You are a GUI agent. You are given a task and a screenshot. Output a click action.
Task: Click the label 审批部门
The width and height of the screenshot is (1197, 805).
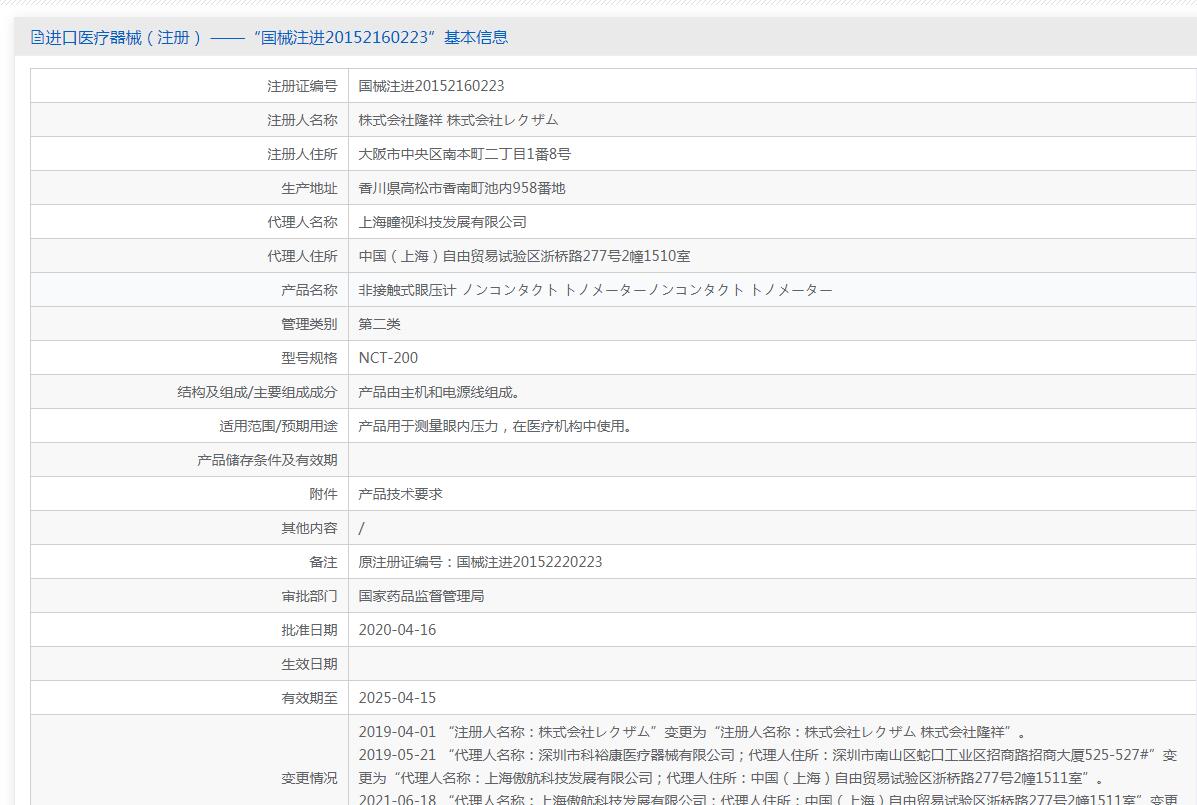coord(309,596)
